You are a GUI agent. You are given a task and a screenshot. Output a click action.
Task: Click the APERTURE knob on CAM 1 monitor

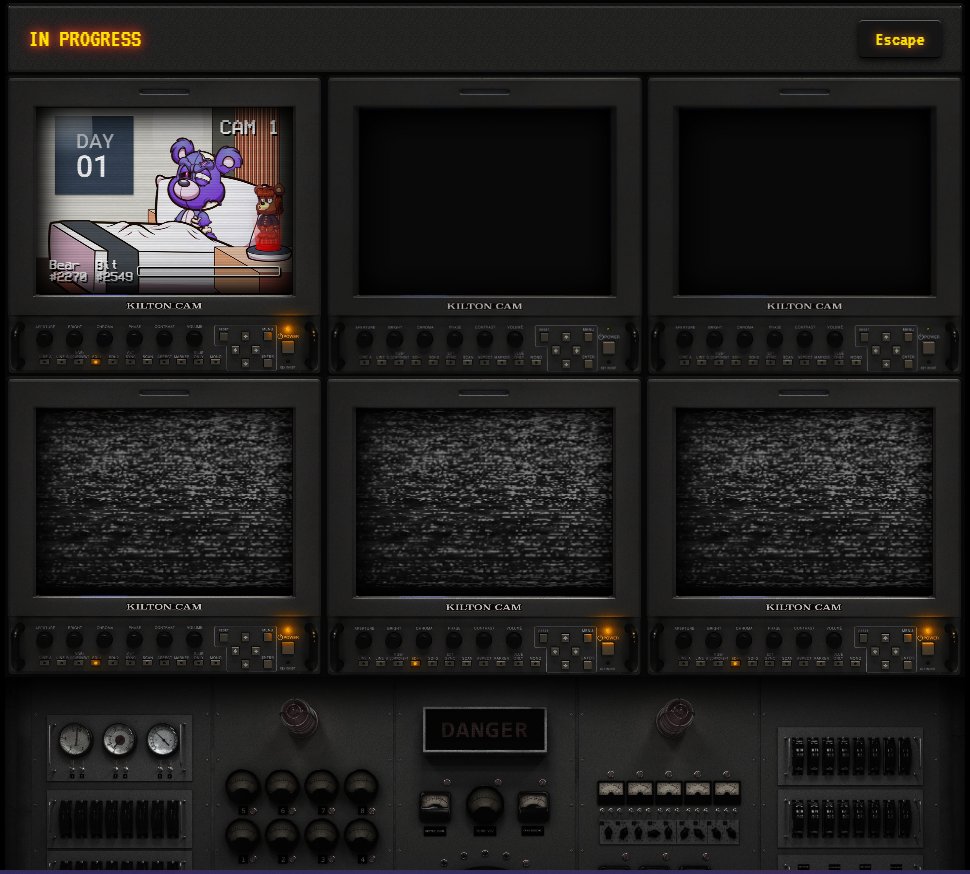coord(45,338)
